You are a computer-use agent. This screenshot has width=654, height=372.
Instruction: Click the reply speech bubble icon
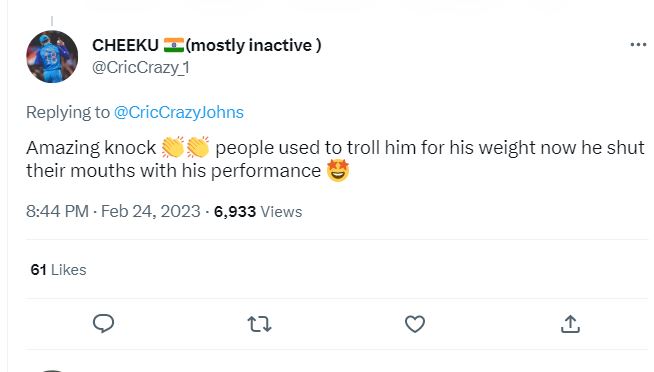[x=103, y=324]
